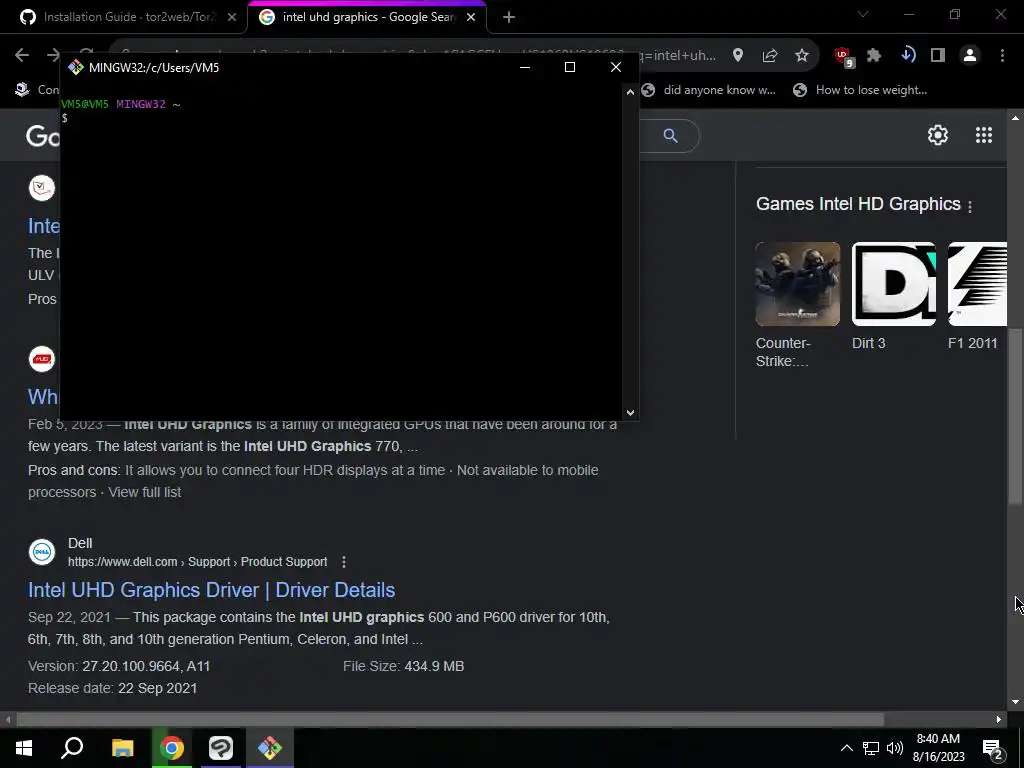Open a new browser tab
This screenshot has width=1024, height=768.
click(509, 17)
